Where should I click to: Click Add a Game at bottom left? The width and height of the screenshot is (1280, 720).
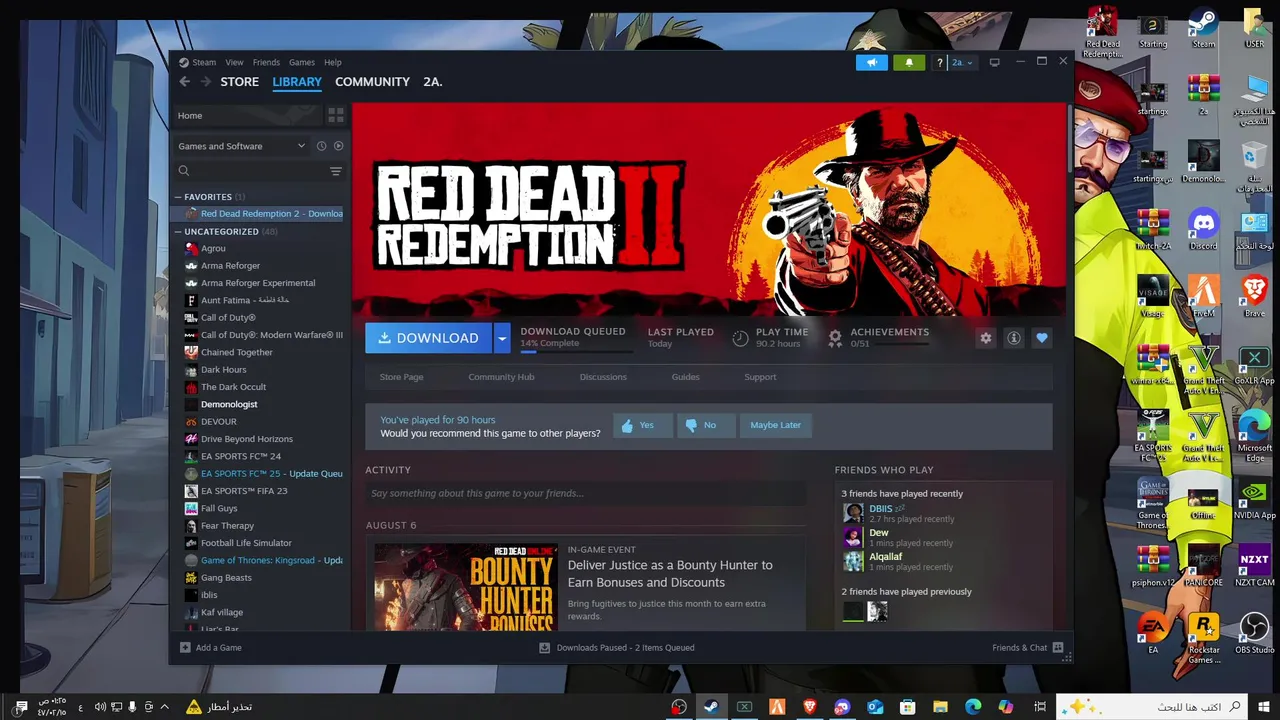click(211, 648)
